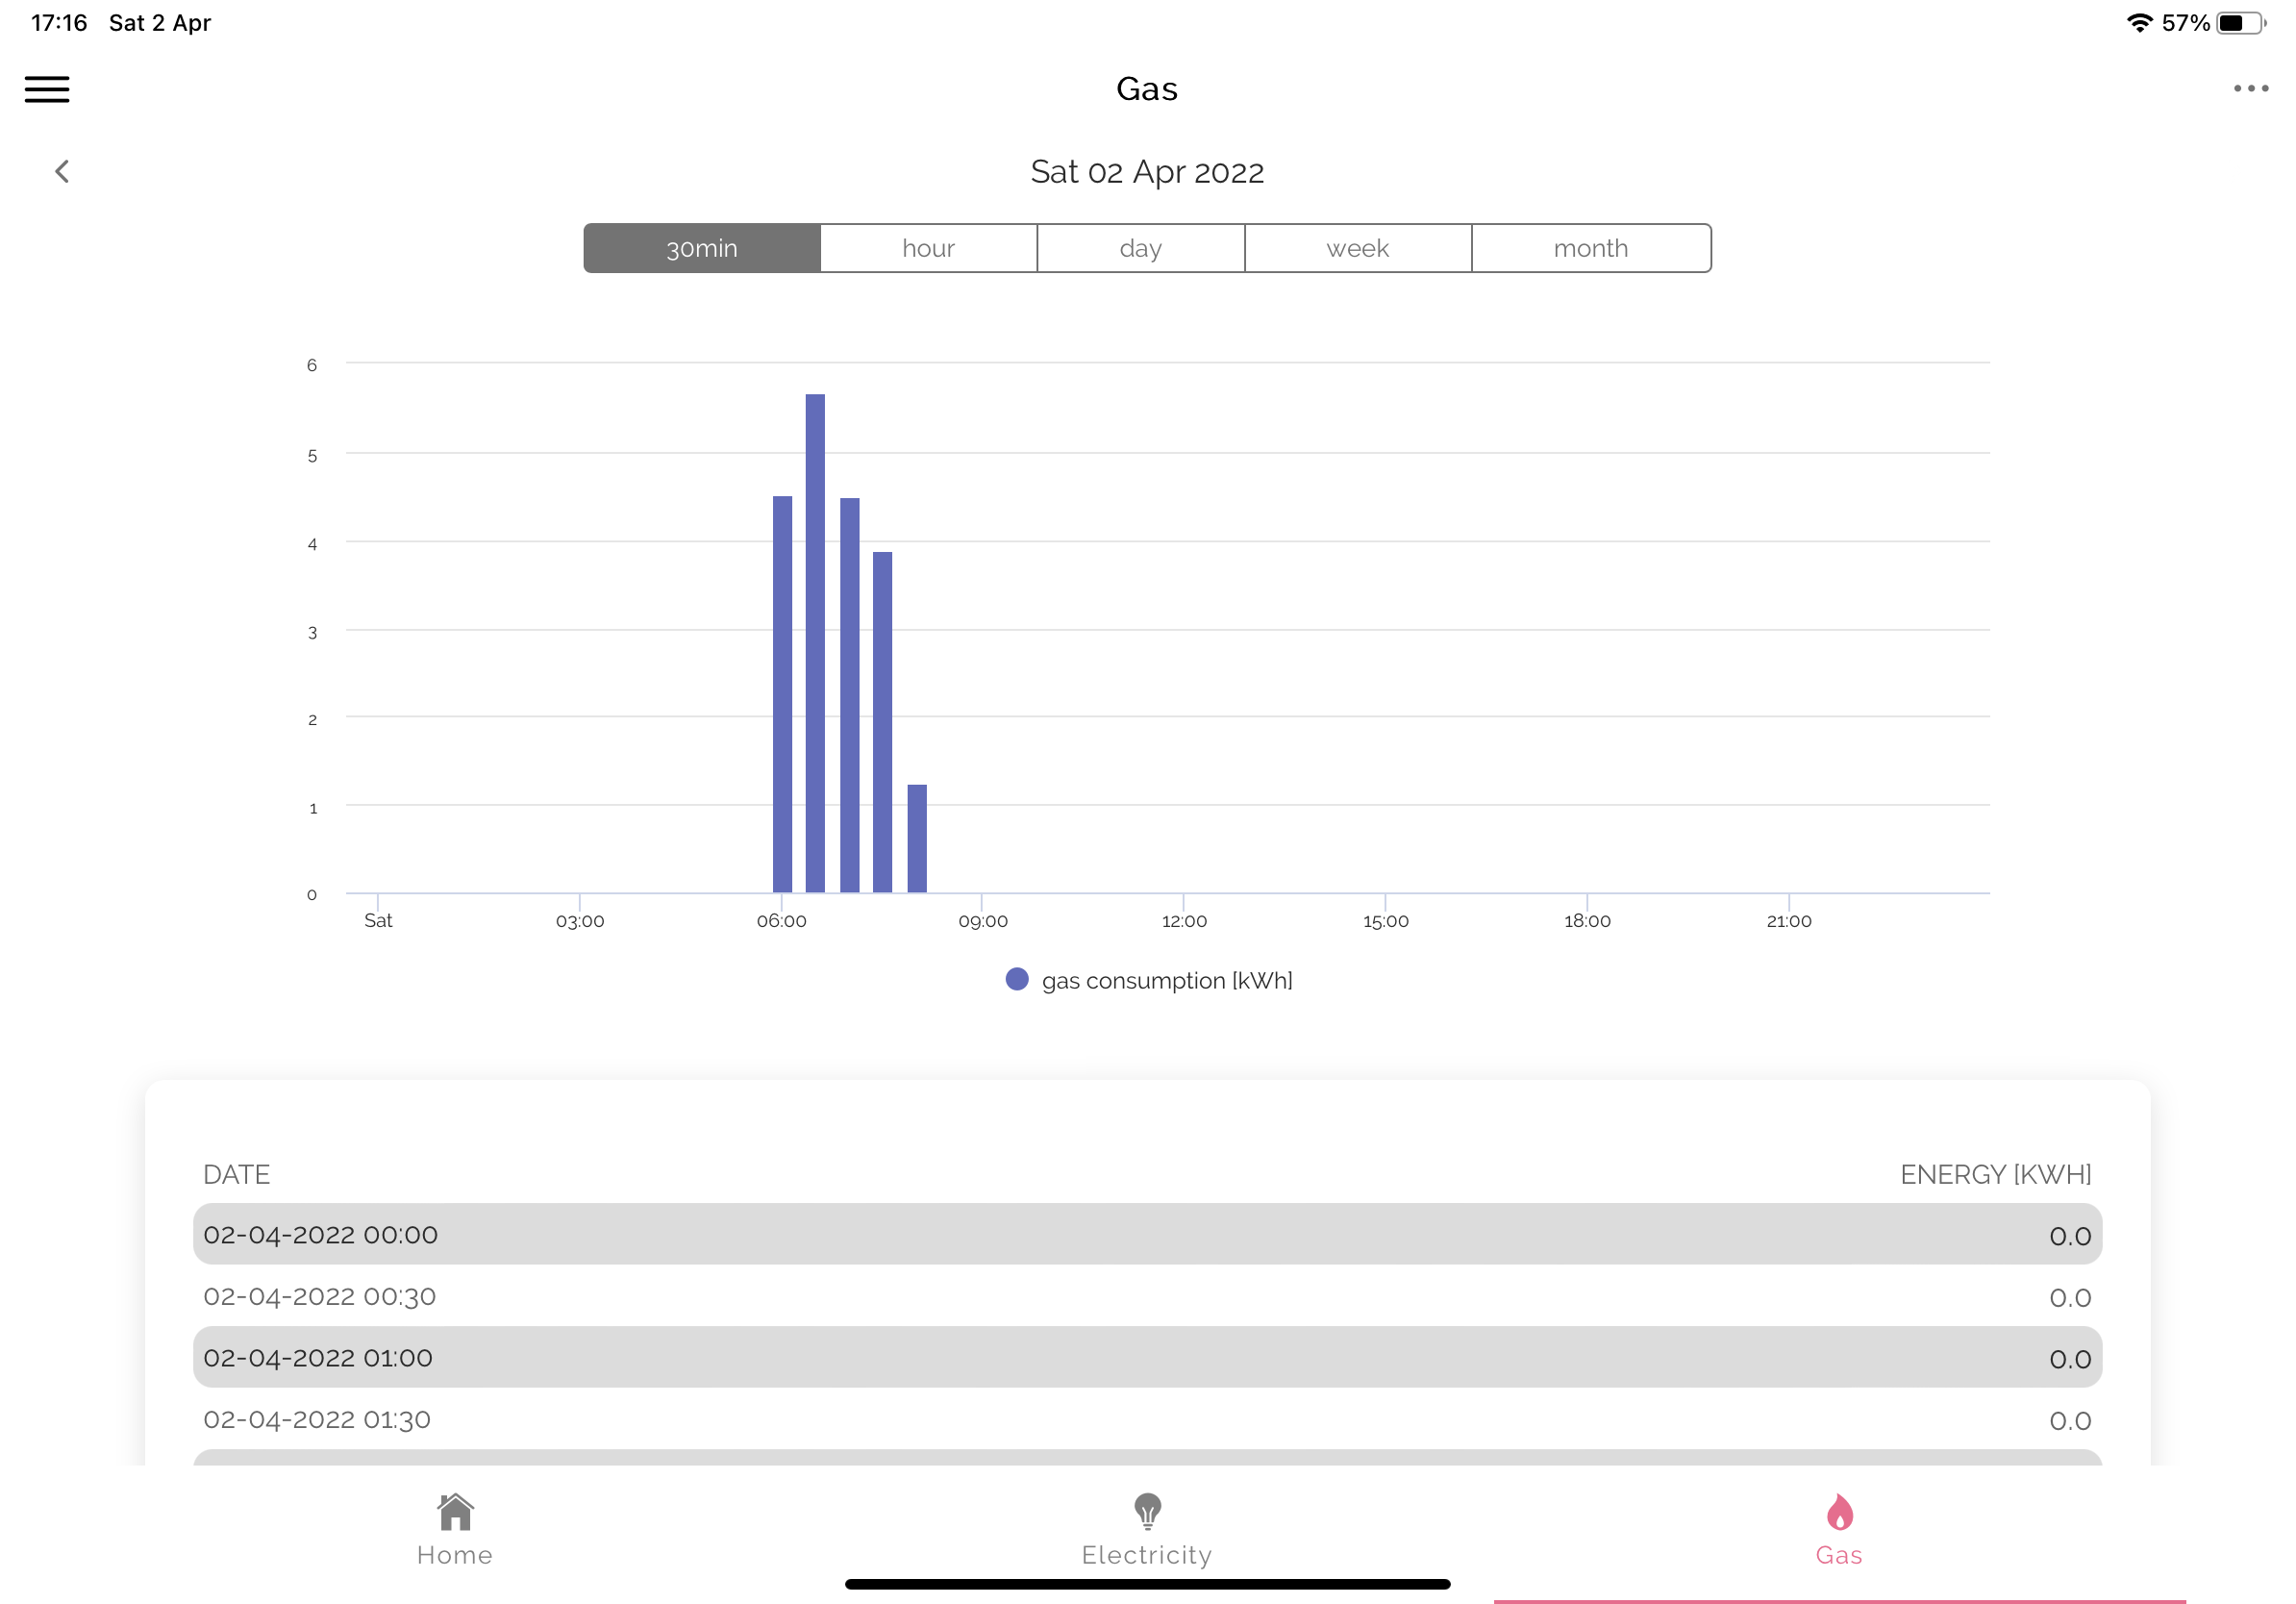Go to previous day with back chevron

62,172
